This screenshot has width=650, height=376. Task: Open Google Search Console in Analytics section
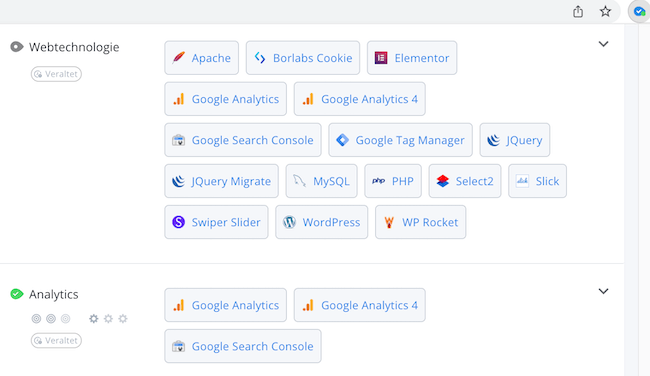pyautogui.click(x=243, y=346)
